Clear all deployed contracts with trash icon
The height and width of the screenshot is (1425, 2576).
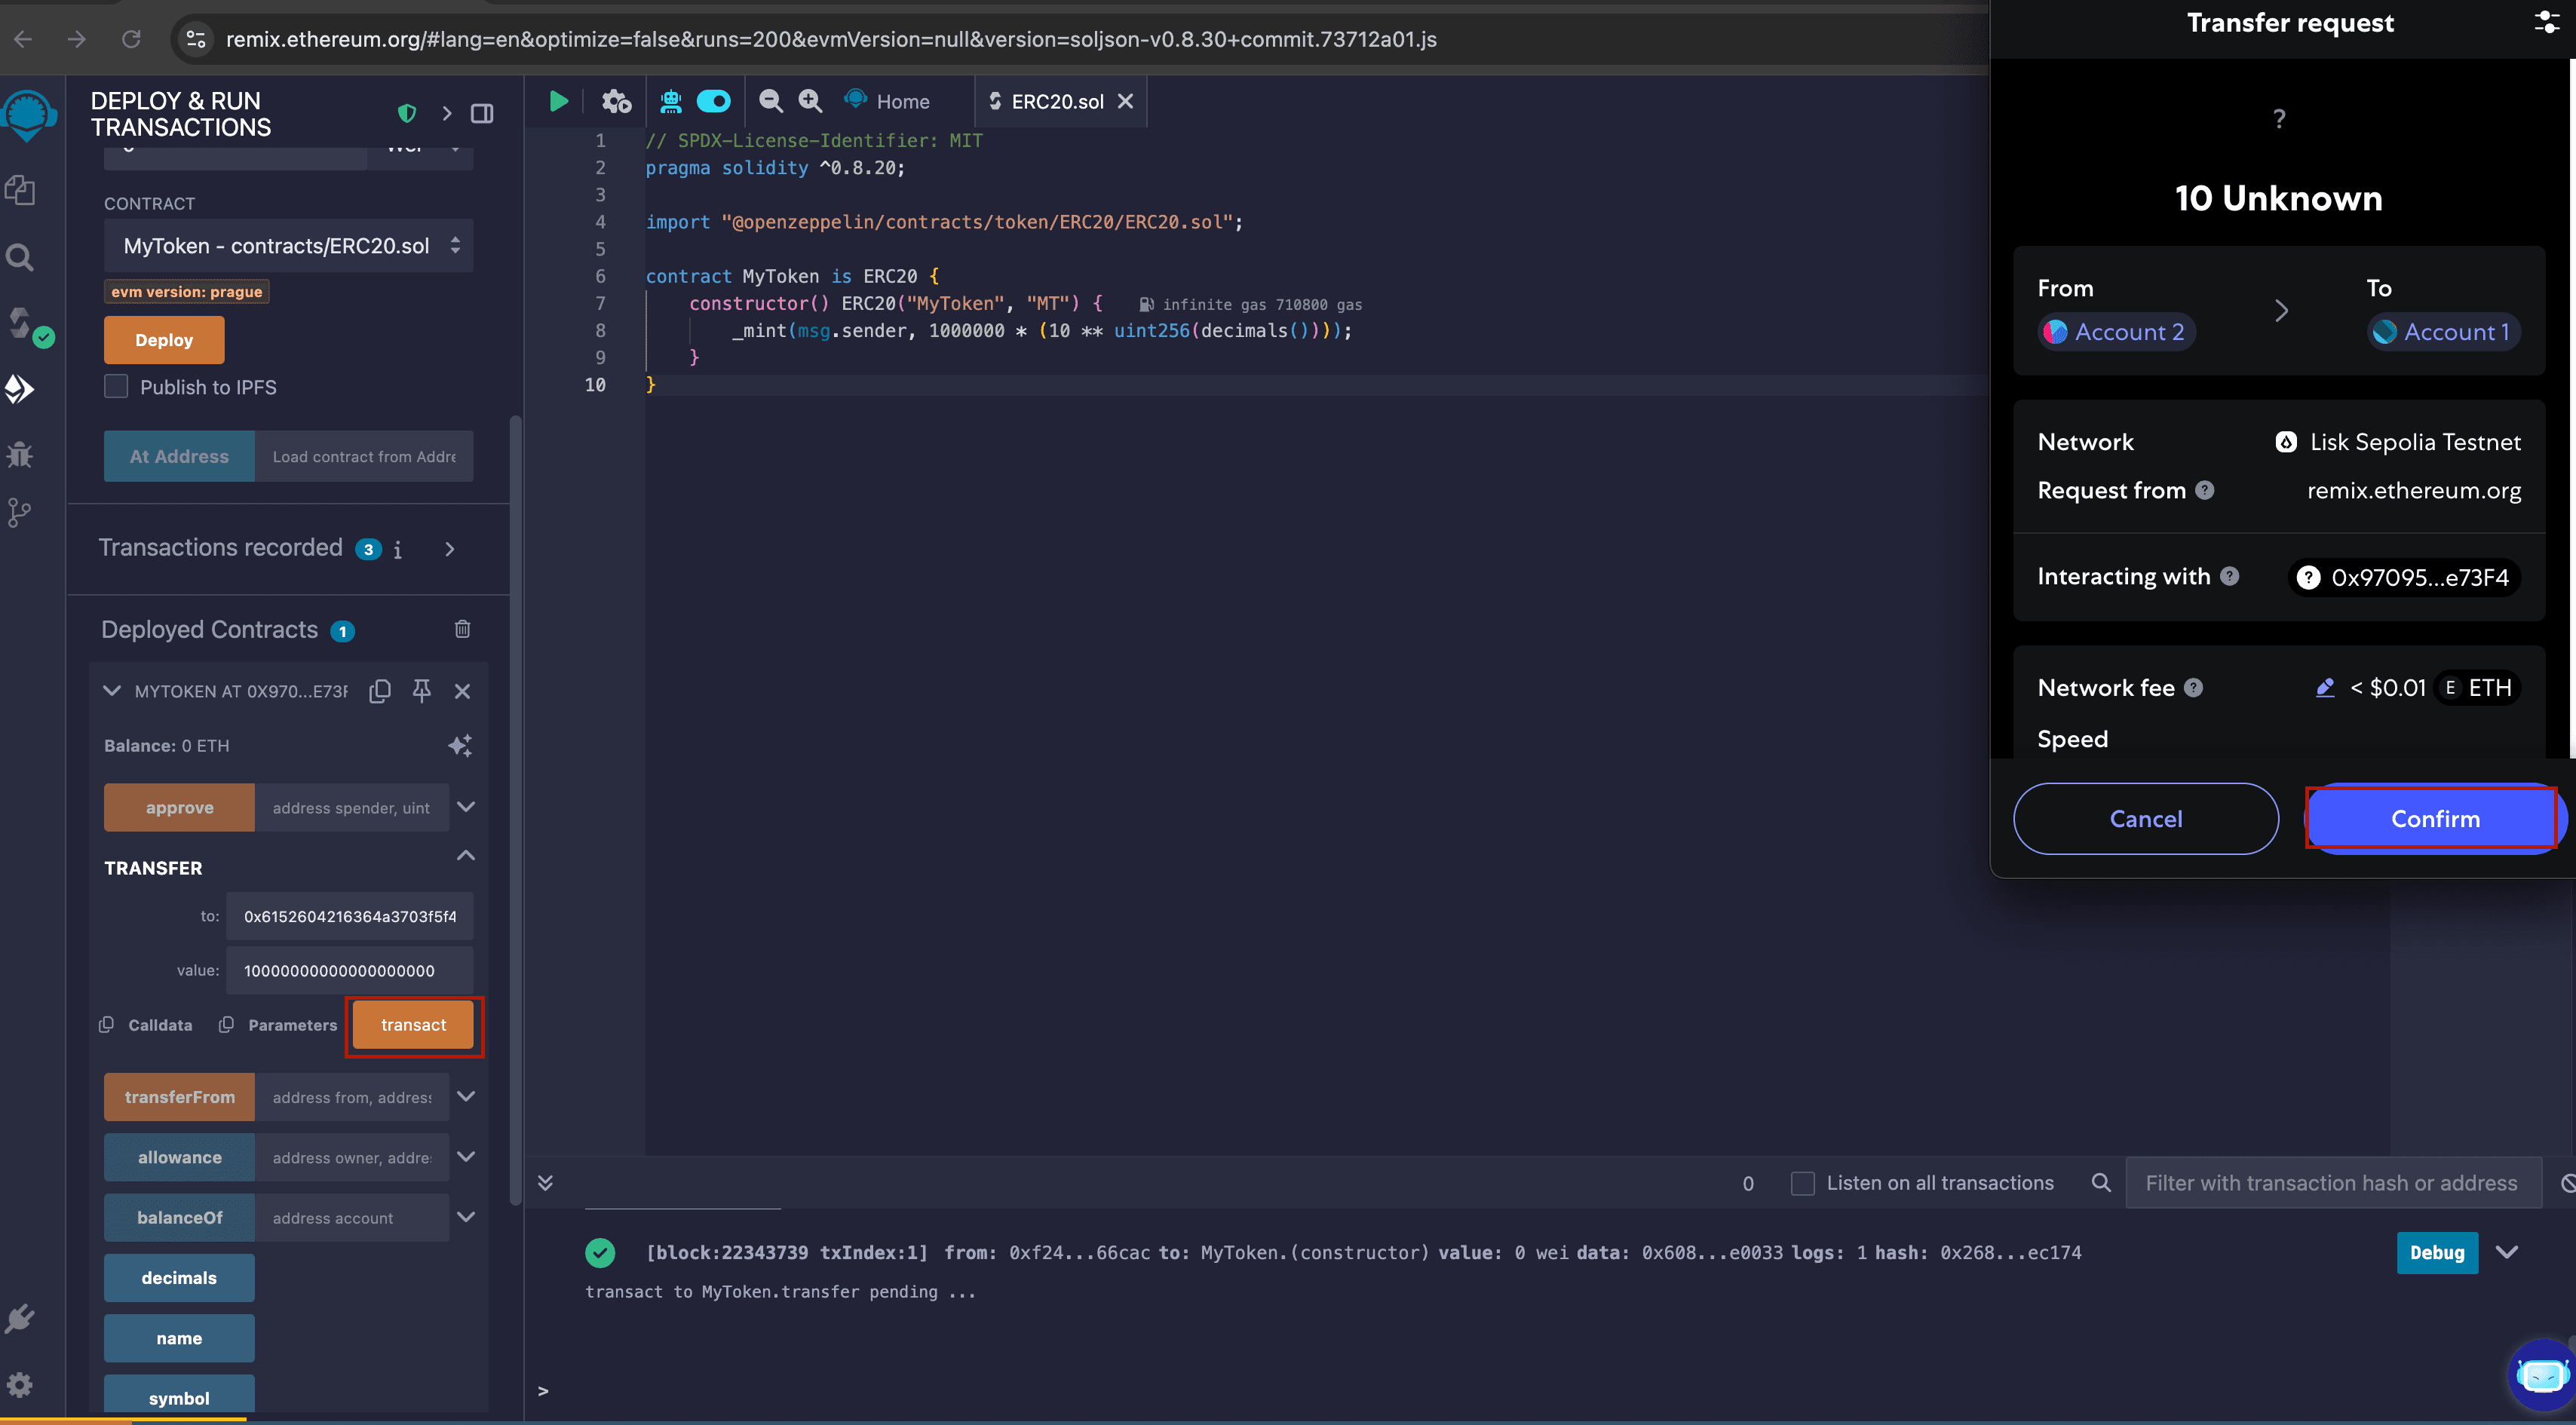coord(462,629)
